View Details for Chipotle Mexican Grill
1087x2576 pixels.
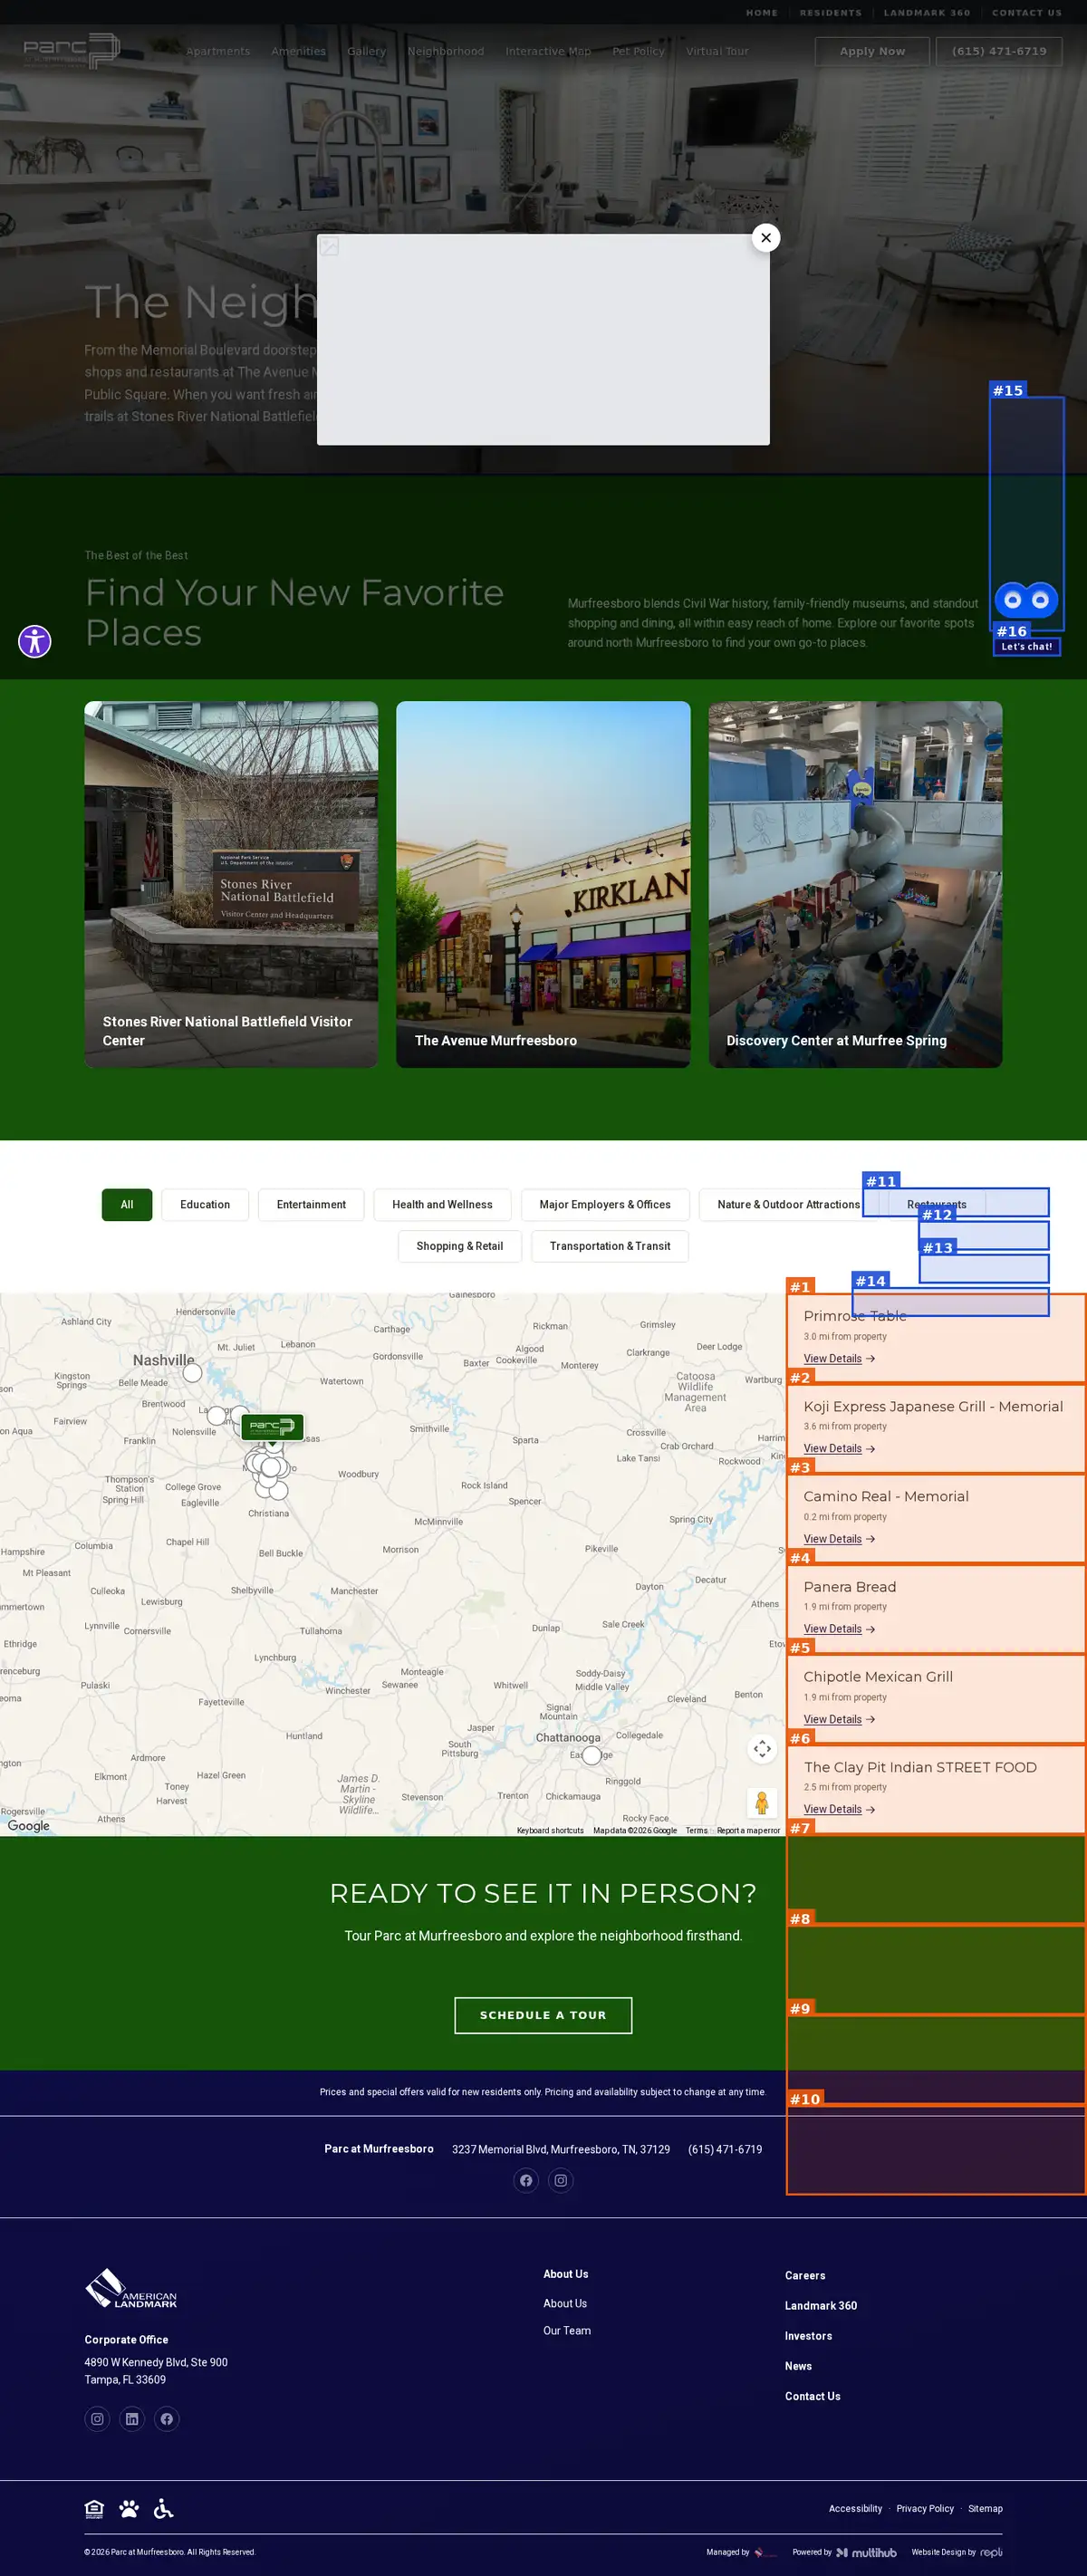click(x=839, y=1719)
